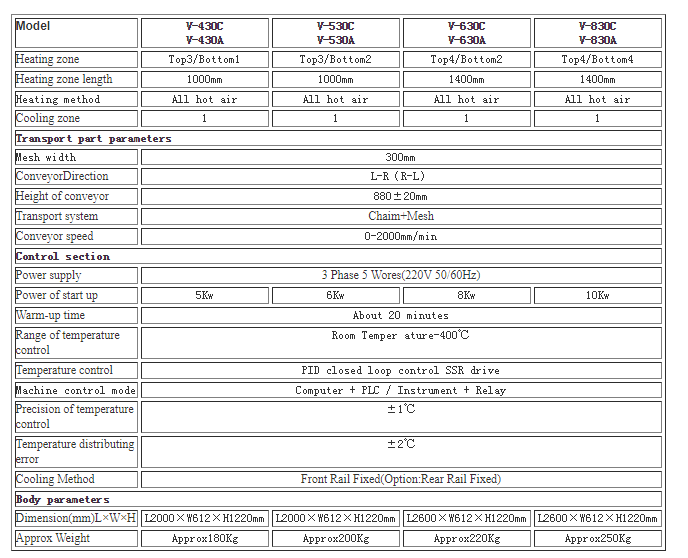
Task: Click the "Machine control mode" row label
Action: (x=75, y=390)
